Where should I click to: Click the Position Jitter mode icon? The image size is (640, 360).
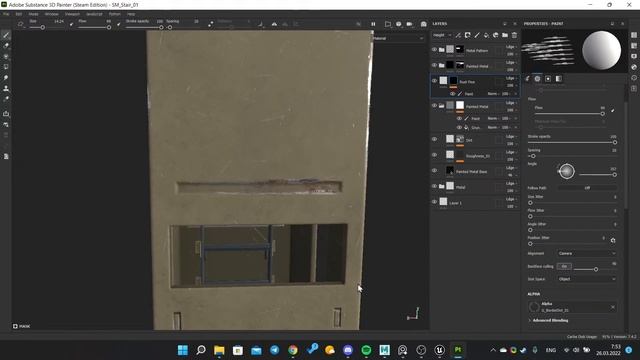pos(613,240)
